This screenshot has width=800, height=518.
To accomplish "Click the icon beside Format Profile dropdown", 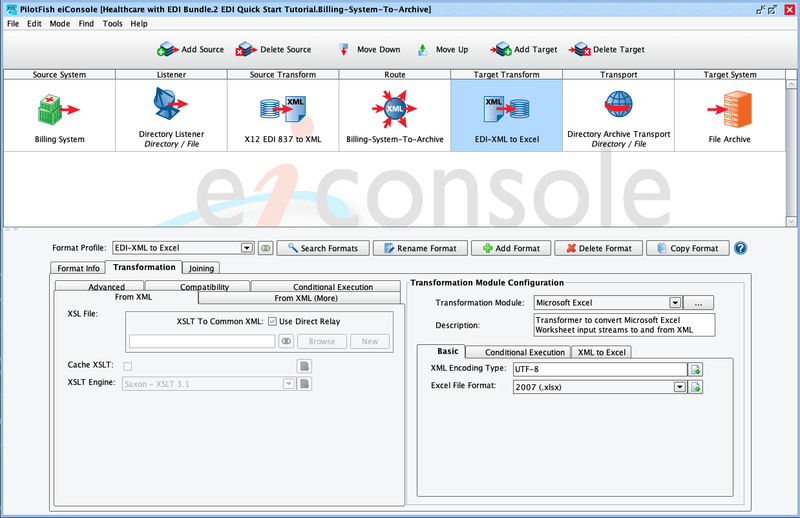I will (x=265, y=248).
